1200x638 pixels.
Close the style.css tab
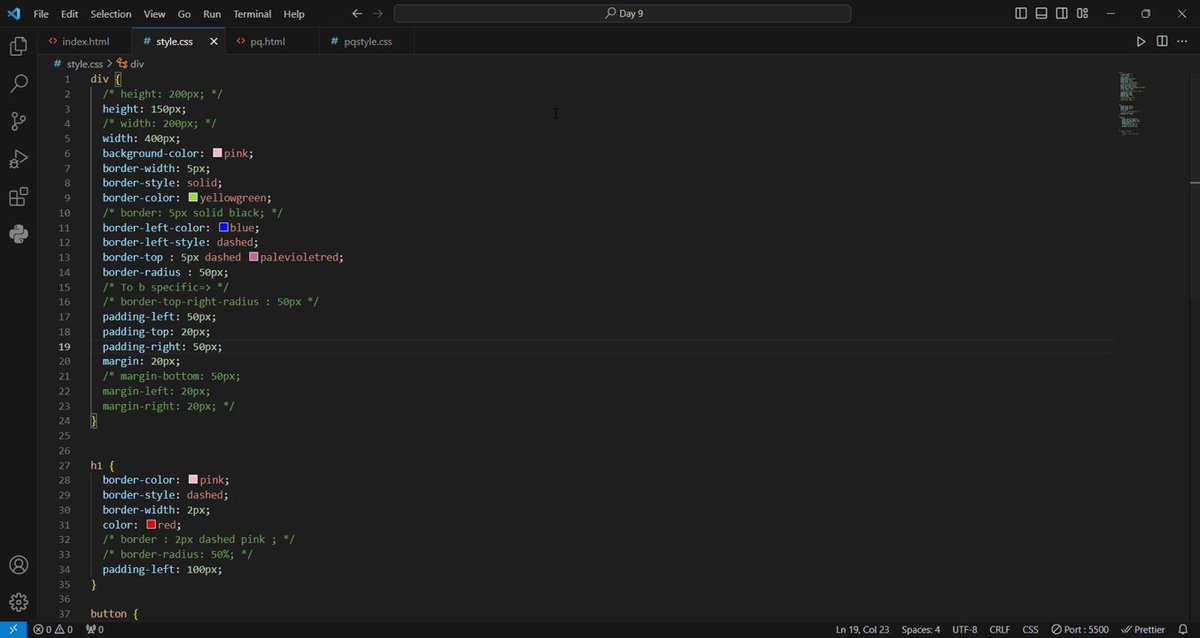click(214, 42)
